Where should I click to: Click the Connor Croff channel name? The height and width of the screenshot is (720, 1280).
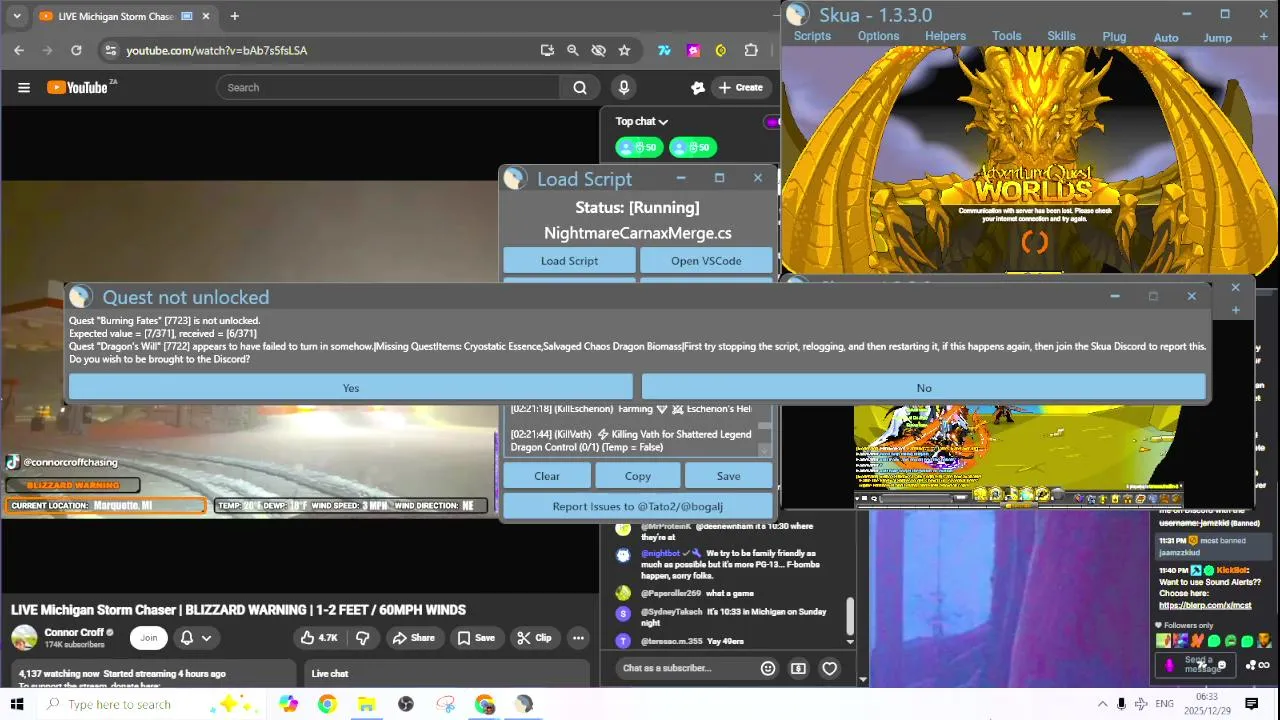[x=74, y=632]
